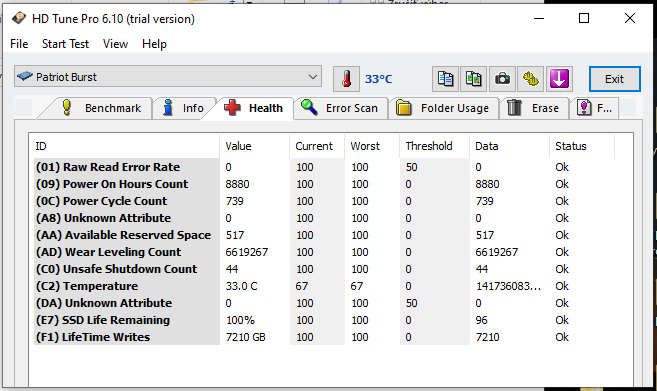Open the Patriot Burst drive dropdown

click(168, 77)
